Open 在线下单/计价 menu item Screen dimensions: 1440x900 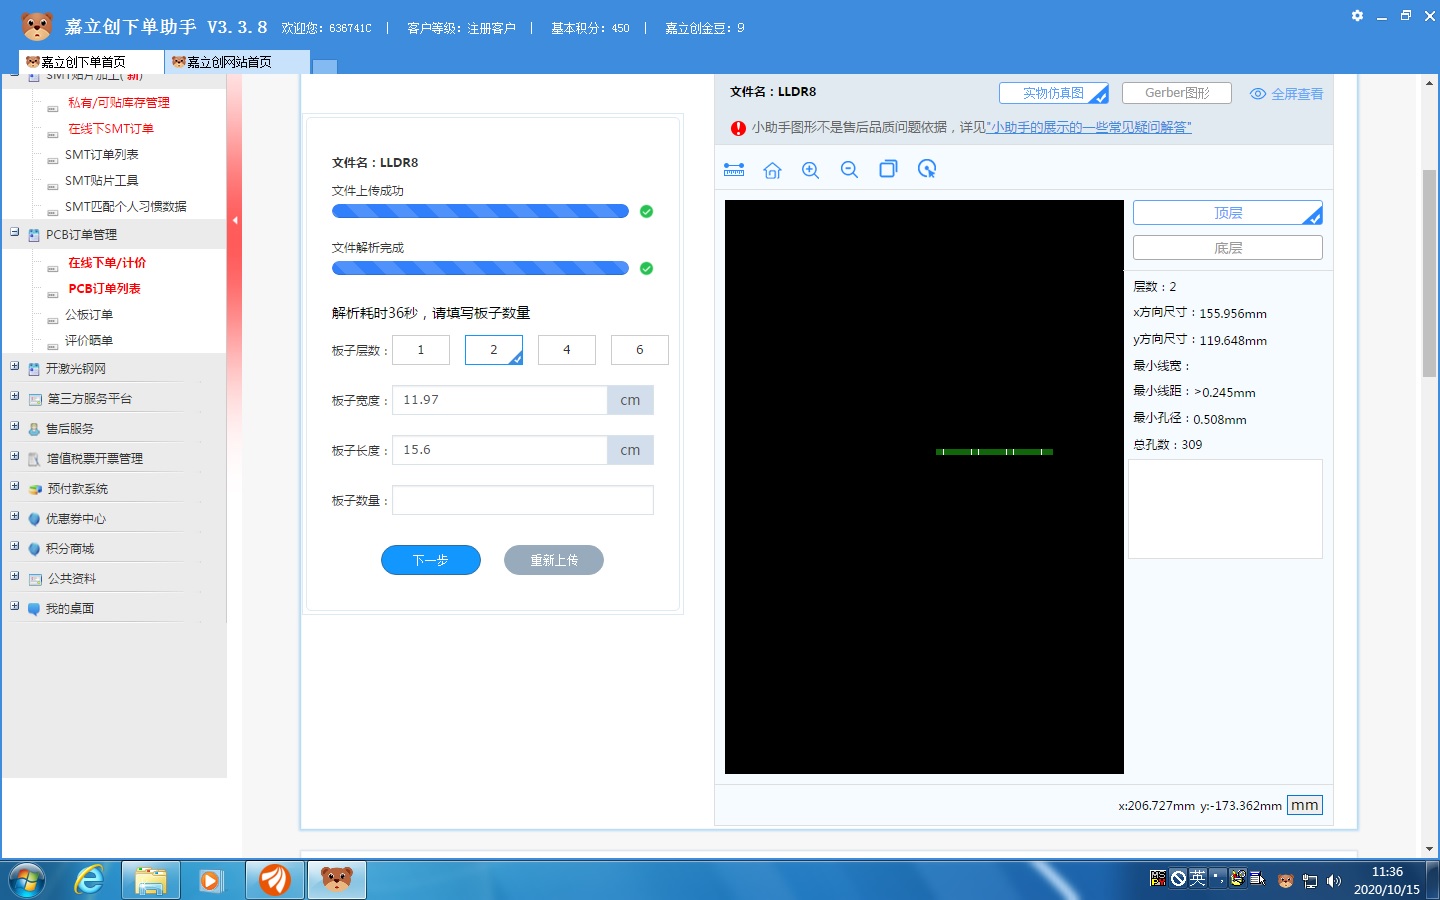[x=107, y=263]
